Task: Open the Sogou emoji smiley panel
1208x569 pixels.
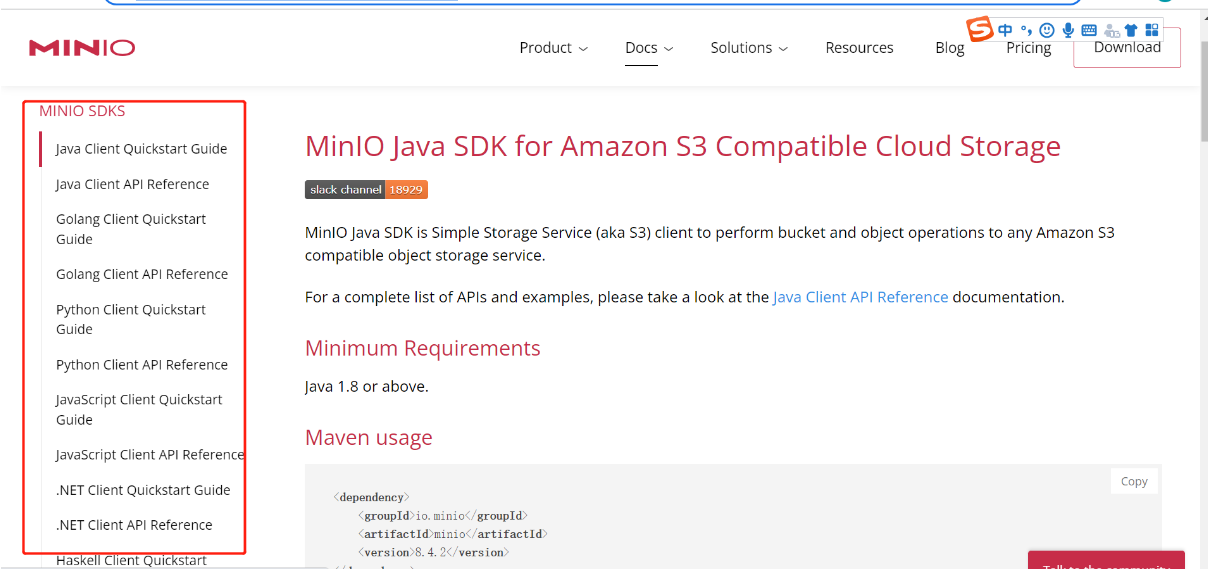Action: tap(1047, 30)
